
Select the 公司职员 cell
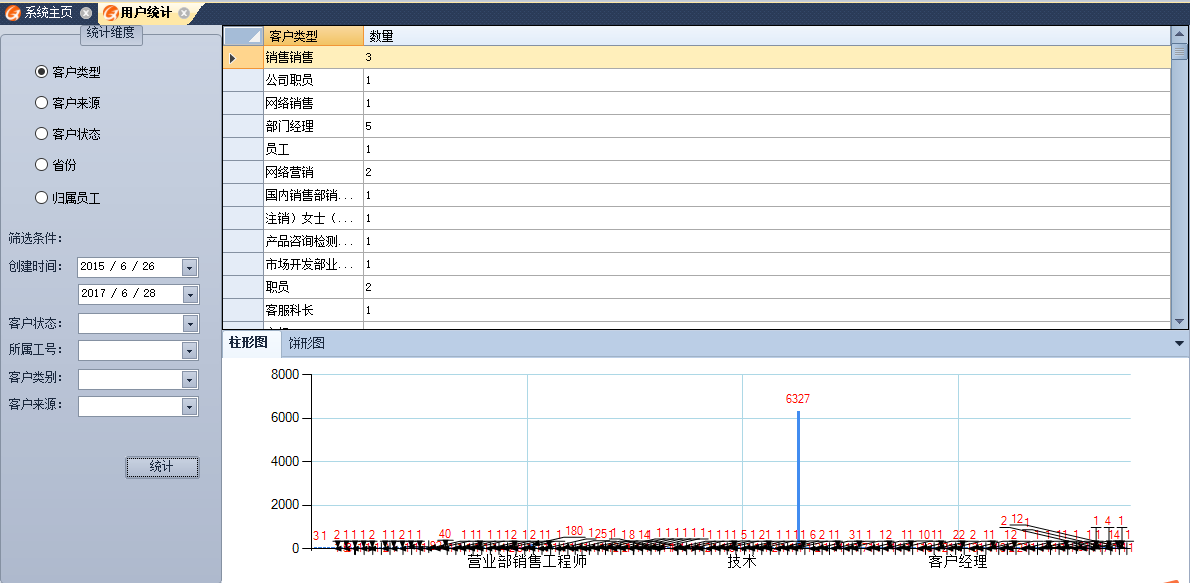coord(313,80)
